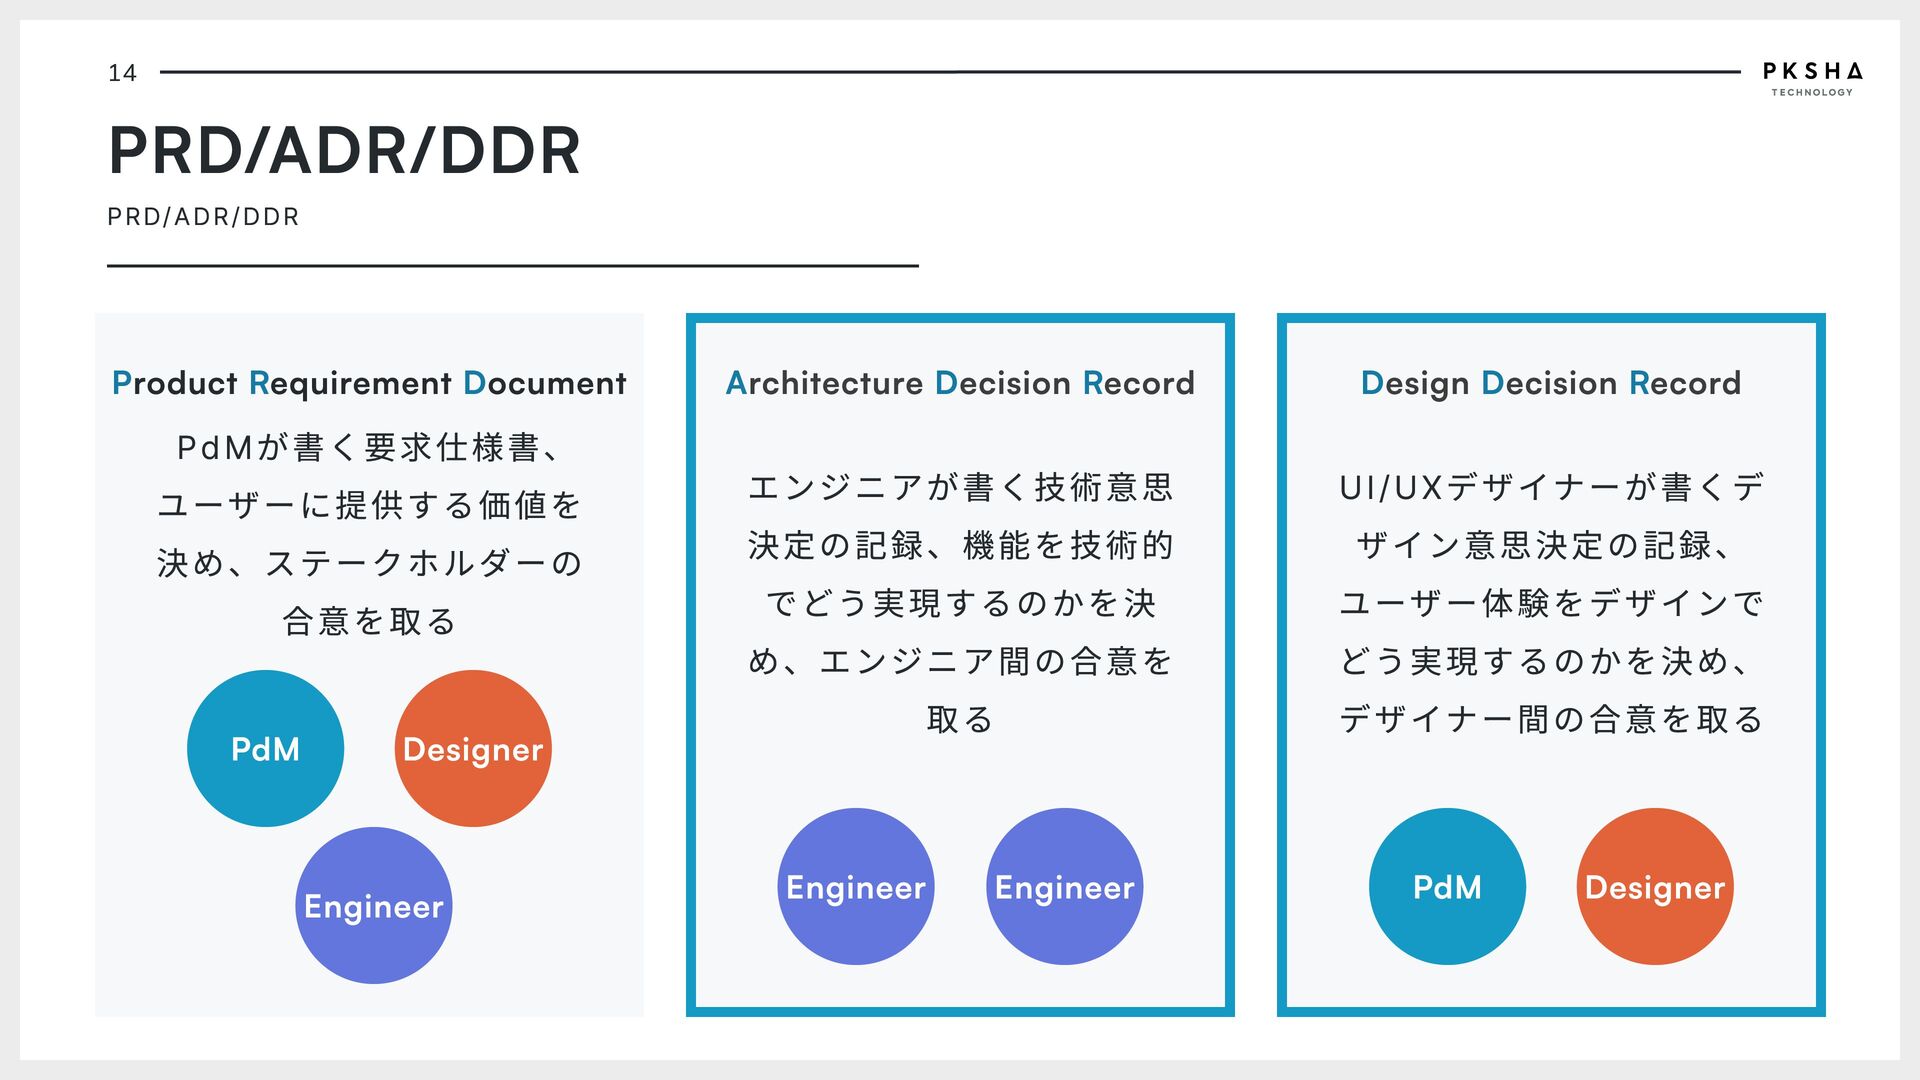The height and width of the screenshot is (1080, 1920).
Task: Click the Design Decision Record heading
Action: tap(1551, 383)
